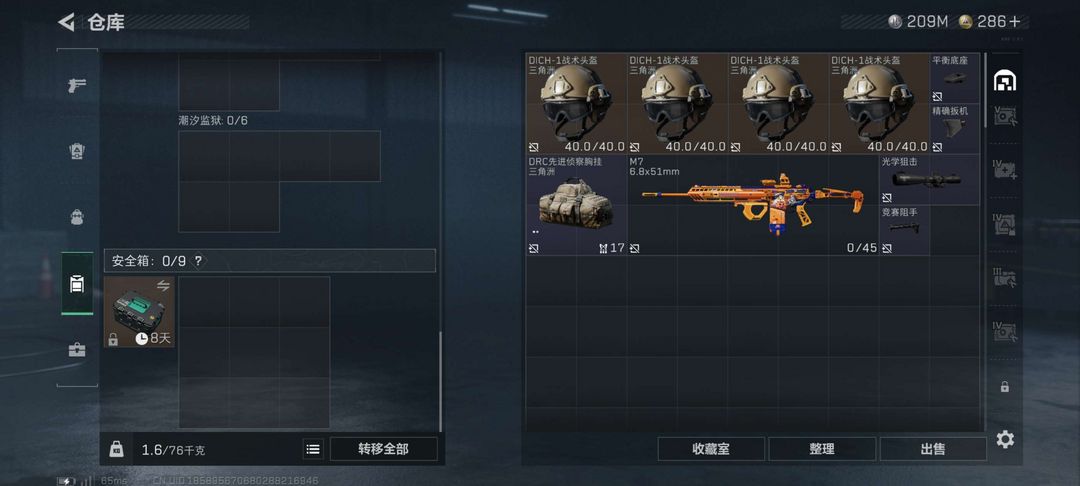Screen dimensions: 1080x486
Task: Click the left panel vertical scrollbar
Action: click(x=441, y=381)
